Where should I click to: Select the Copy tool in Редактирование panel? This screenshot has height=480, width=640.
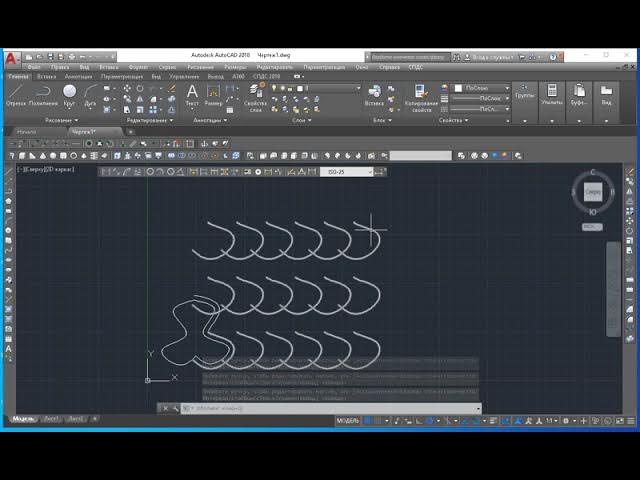(x=127, y=99)
